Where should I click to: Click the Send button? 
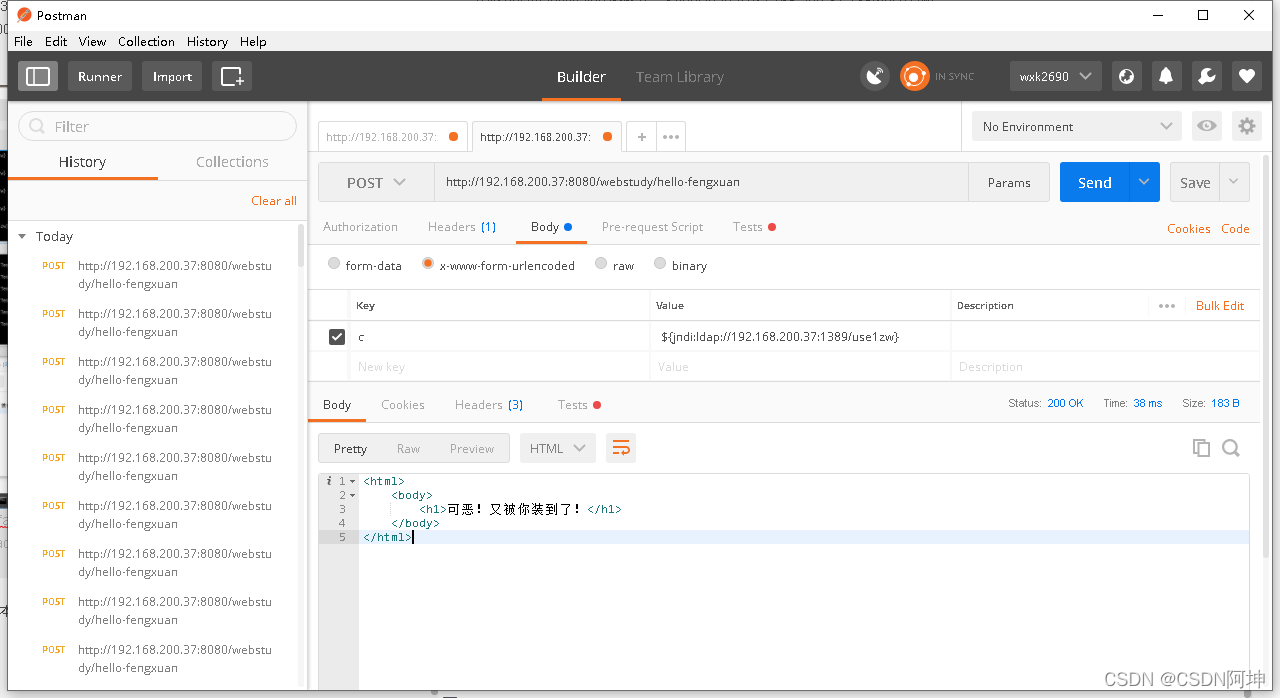click(1095, 182)
